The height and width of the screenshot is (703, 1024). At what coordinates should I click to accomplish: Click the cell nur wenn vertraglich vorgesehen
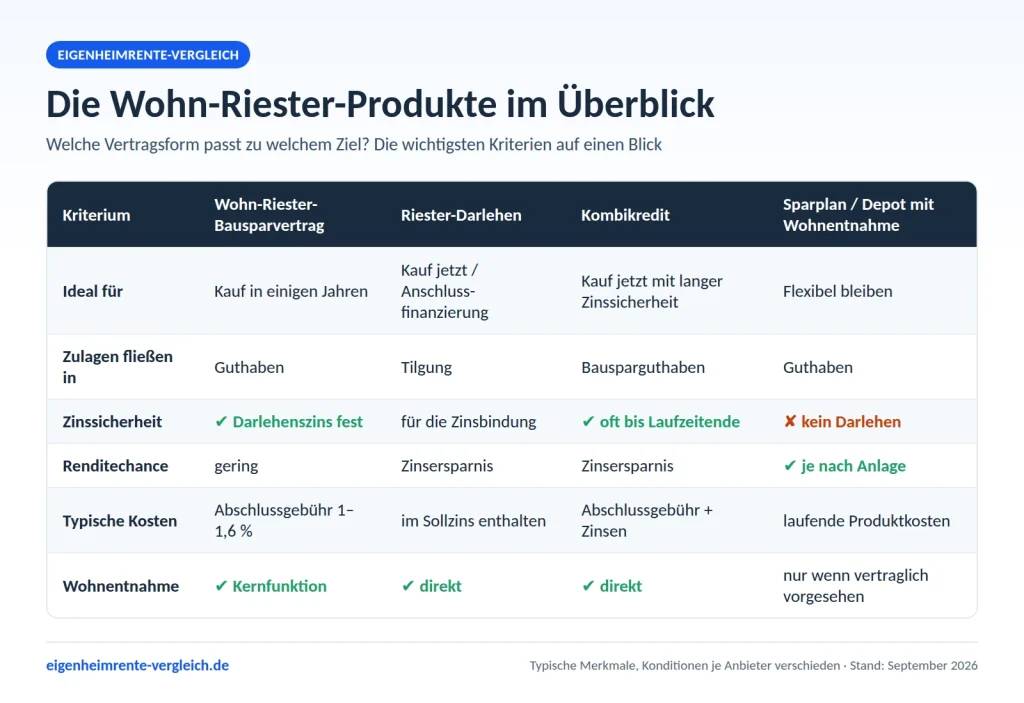tap(855, 586)
